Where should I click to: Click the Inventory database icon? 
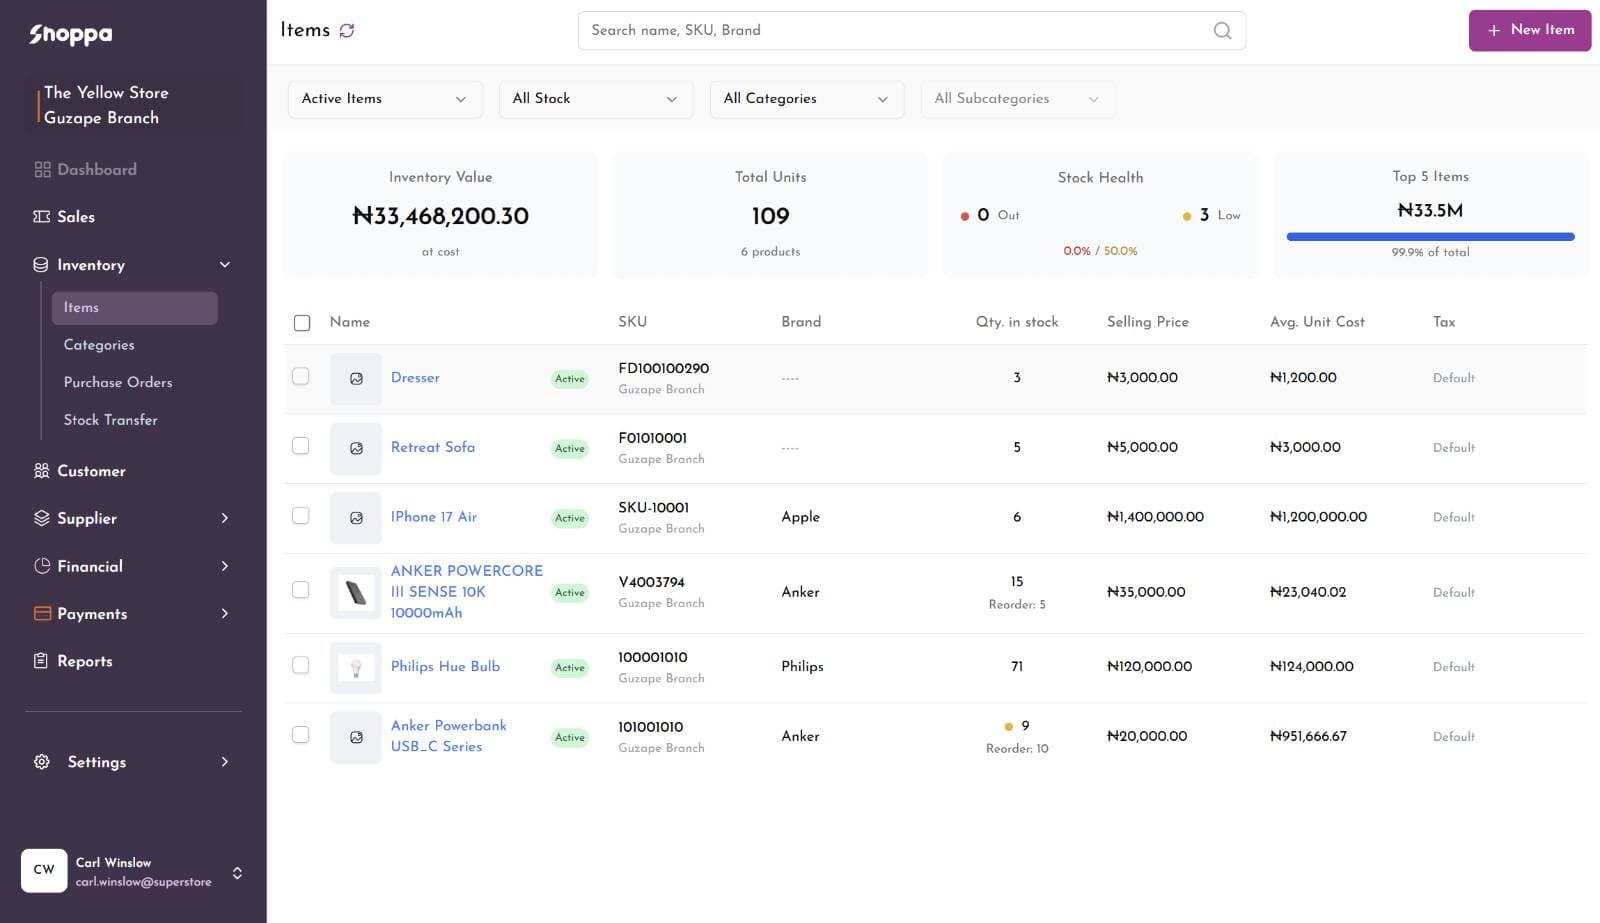click(41, 265)
